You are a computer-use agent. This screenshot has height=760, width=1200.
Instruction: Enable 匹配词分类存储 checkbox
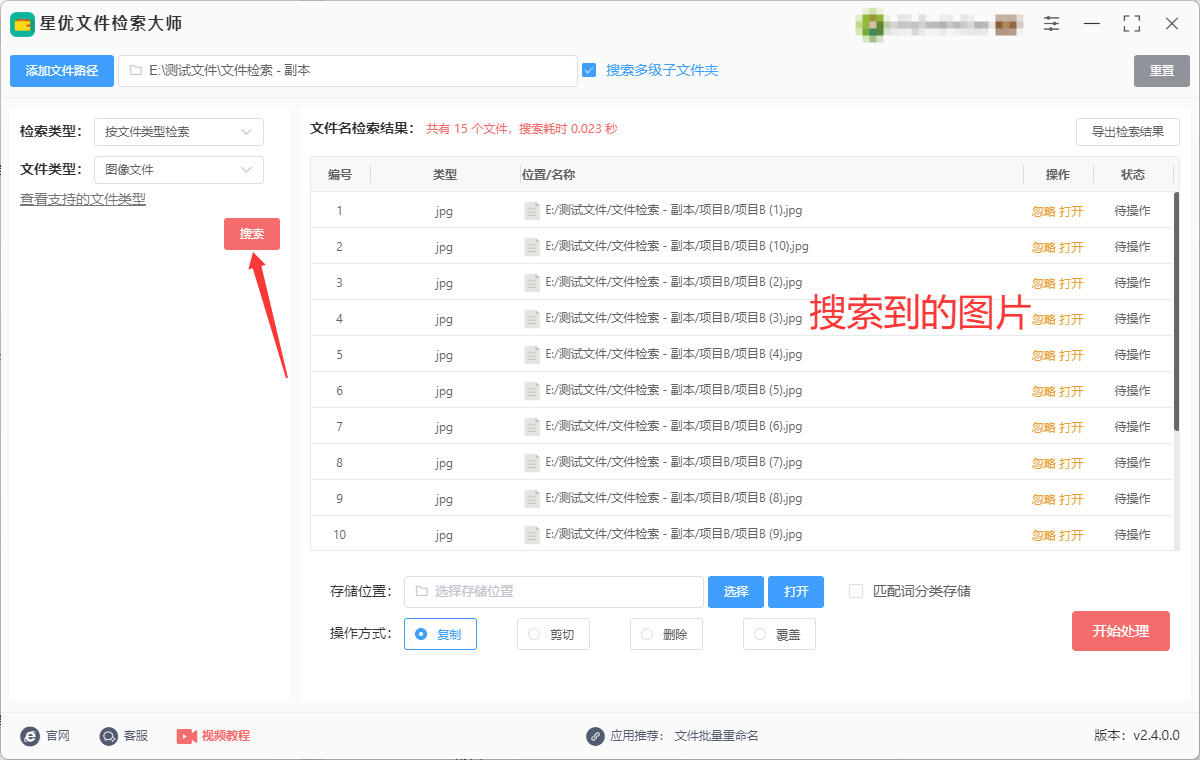click(x=856, y=591)
